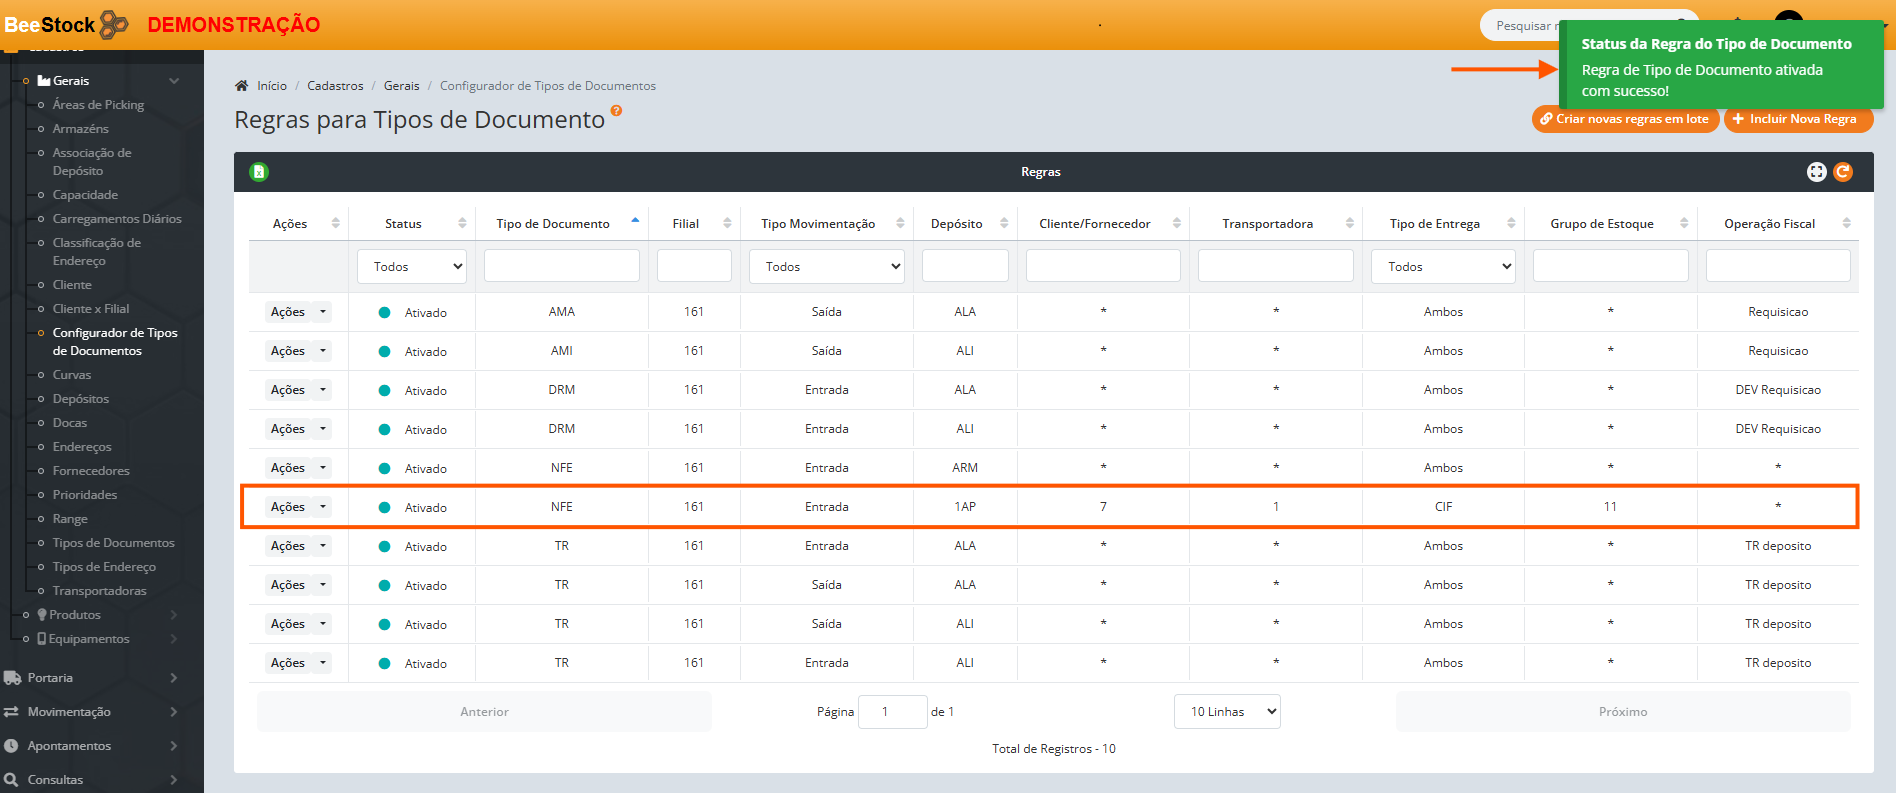Click the home icon in the breadcrumb
Screen dimensions: 1896x793
click(242, 86)
